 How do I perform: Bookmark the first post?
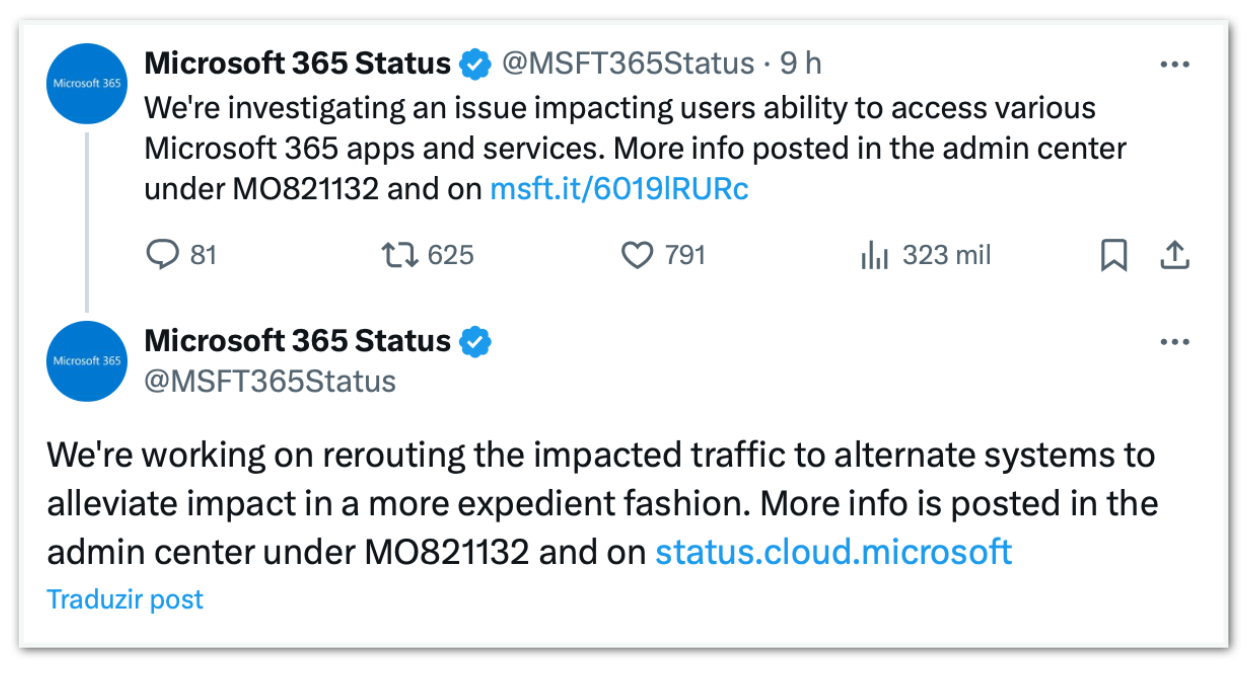[x=1113, y=256]
